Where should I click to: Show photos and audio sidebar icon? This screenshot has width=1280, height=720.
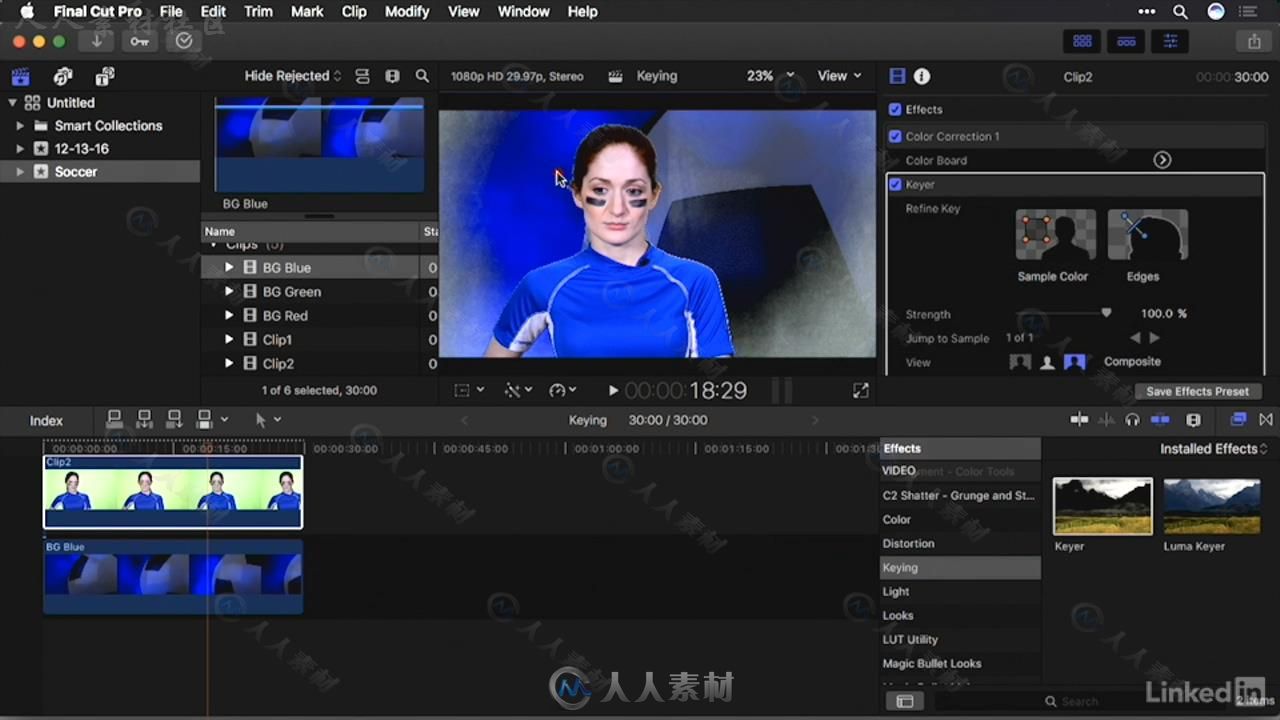tap(63, 77)
